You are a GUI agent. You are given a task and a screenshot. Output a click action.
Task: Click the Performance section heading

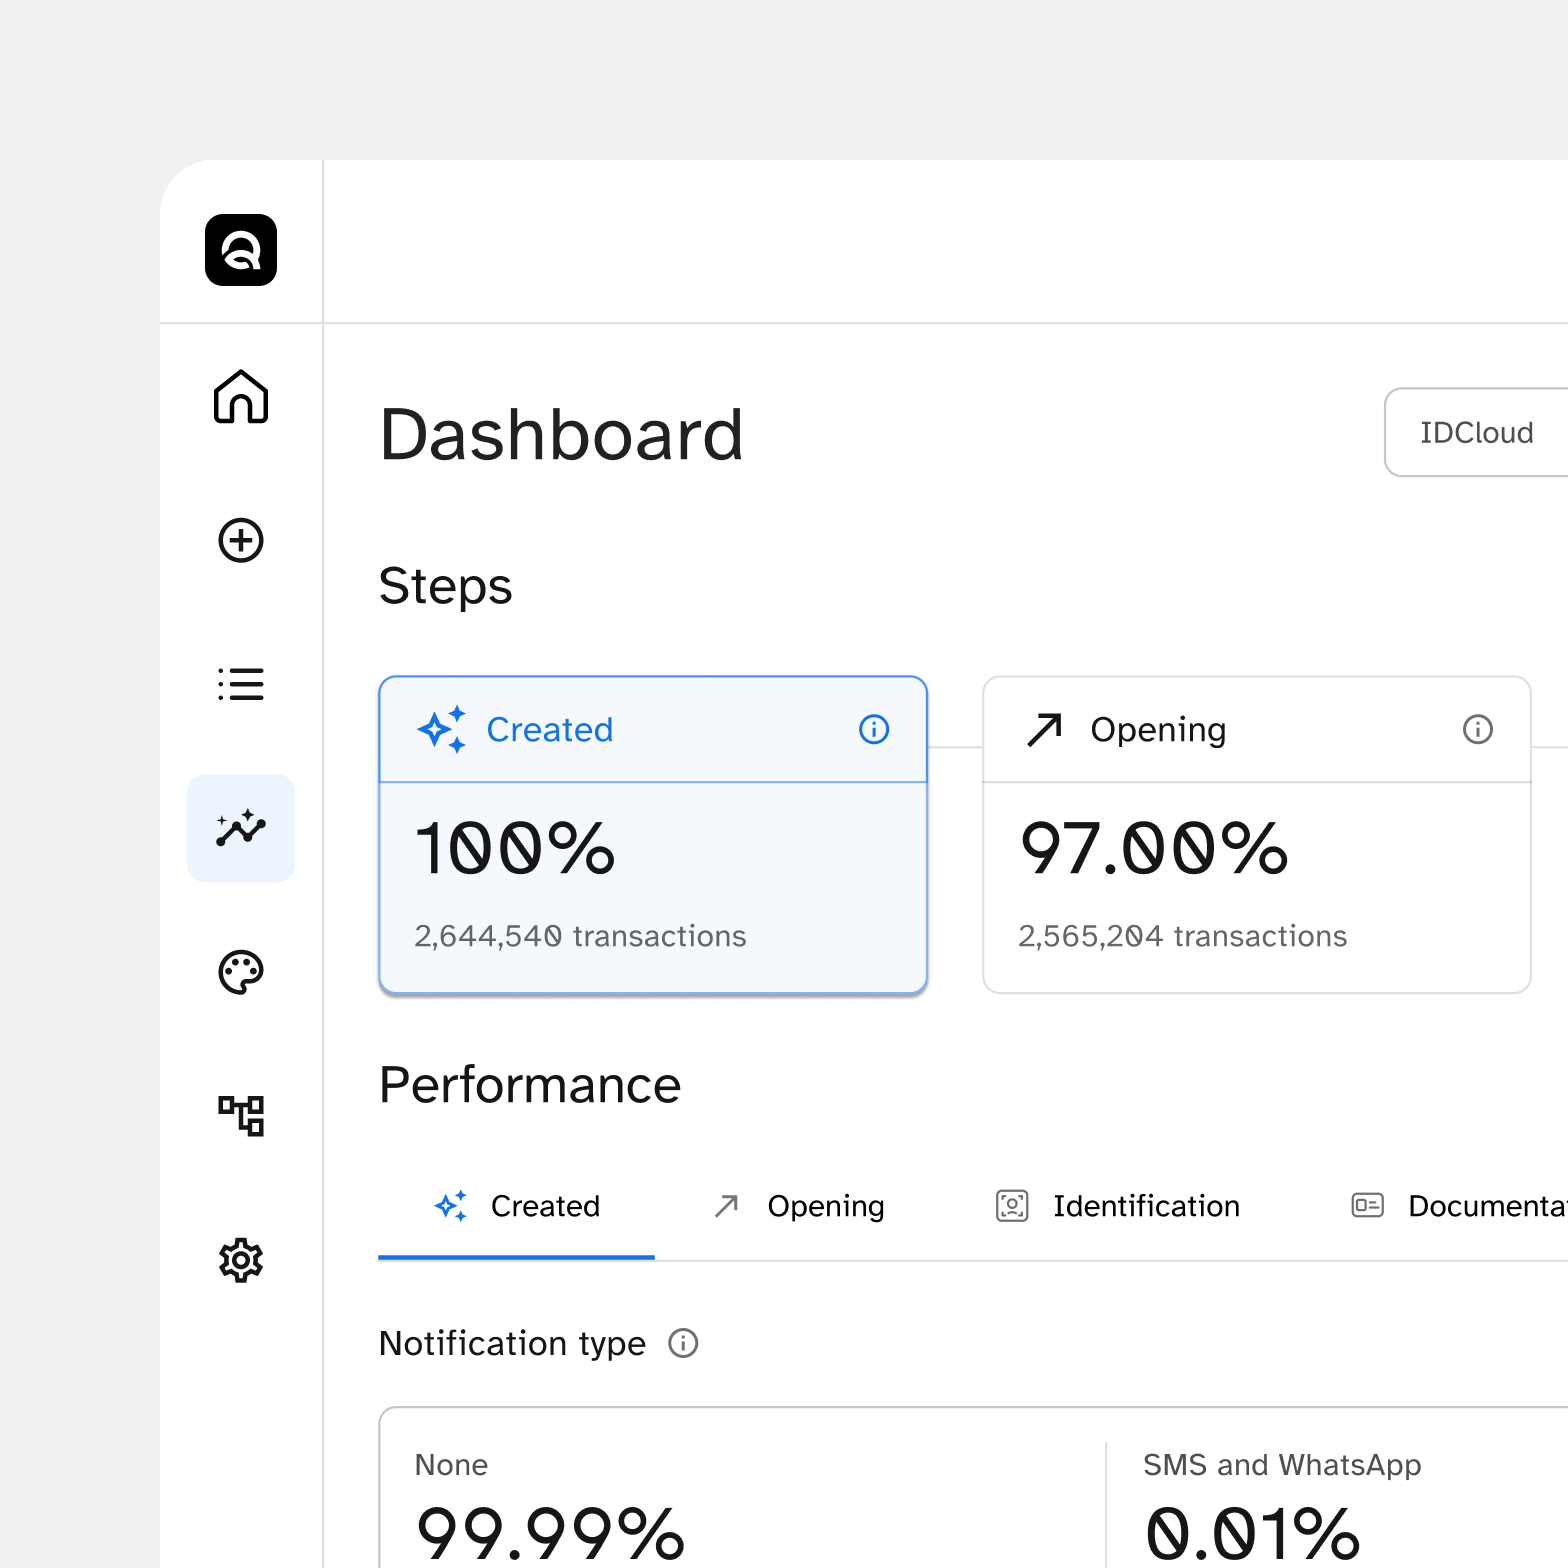point(530,1085)
